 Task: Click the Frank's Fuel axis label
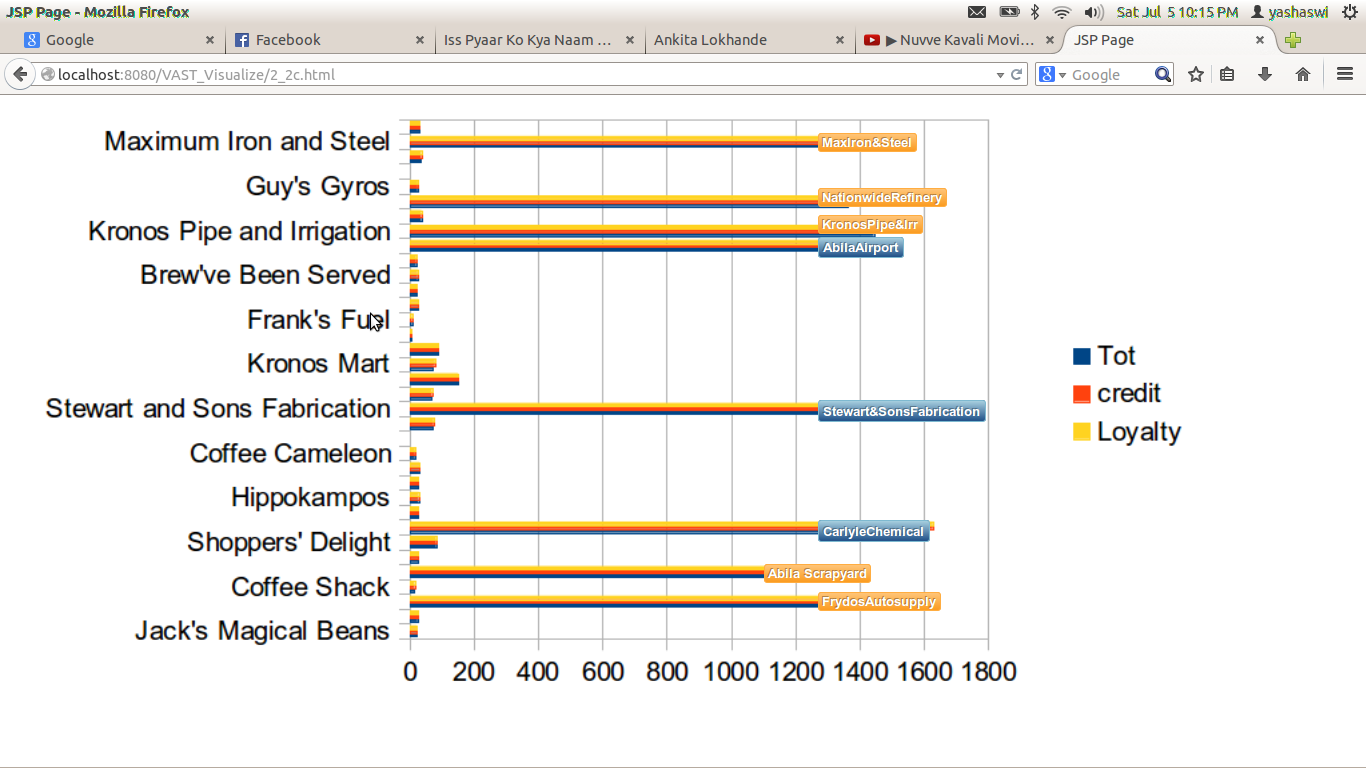pos(318,320)
